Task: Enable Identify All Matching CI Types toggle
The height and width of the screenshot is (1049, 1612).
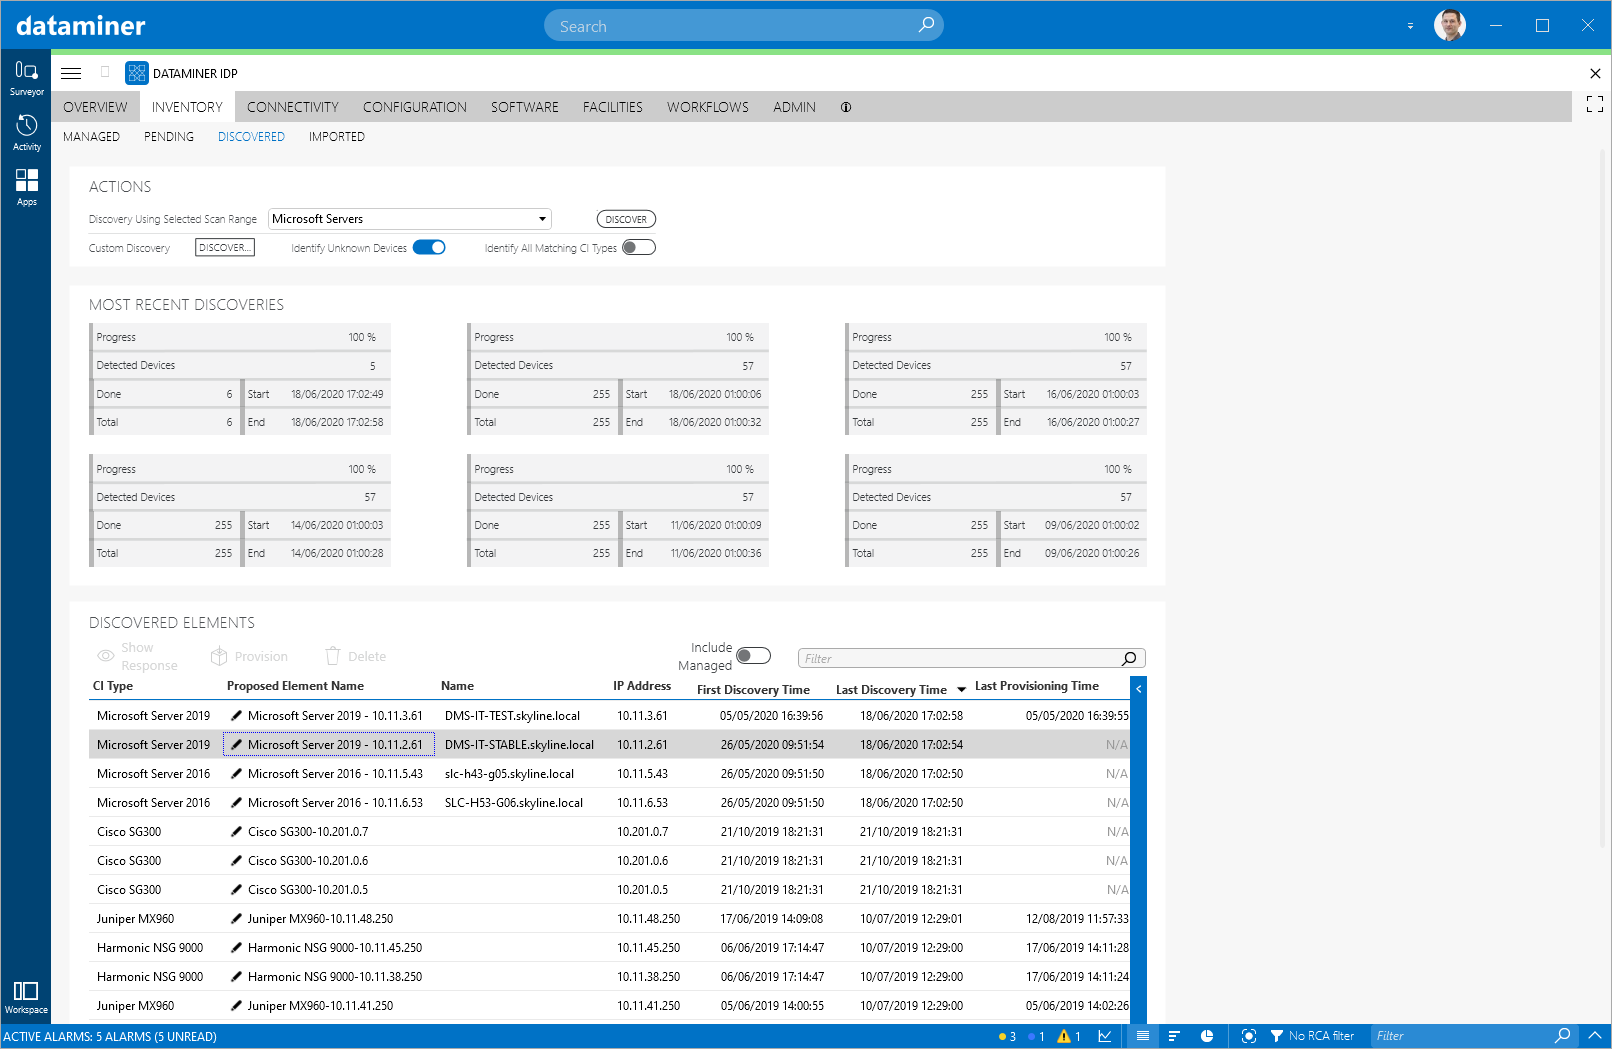Action: pyautogui.click(x=638, y=248)
